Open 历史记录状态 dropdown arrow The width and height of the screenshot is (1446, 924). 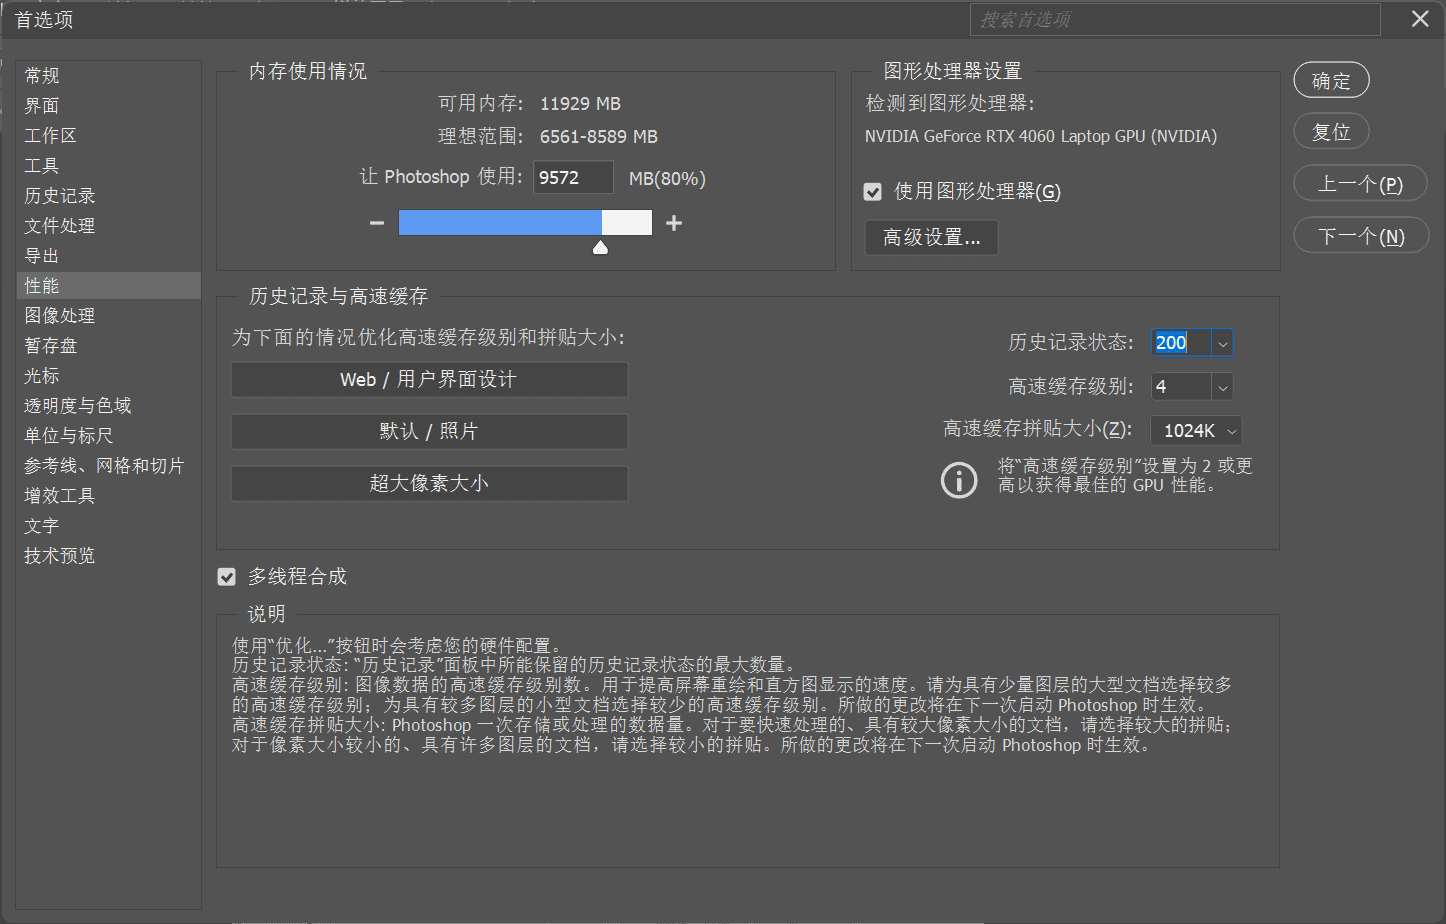[x=1222, y=343]
